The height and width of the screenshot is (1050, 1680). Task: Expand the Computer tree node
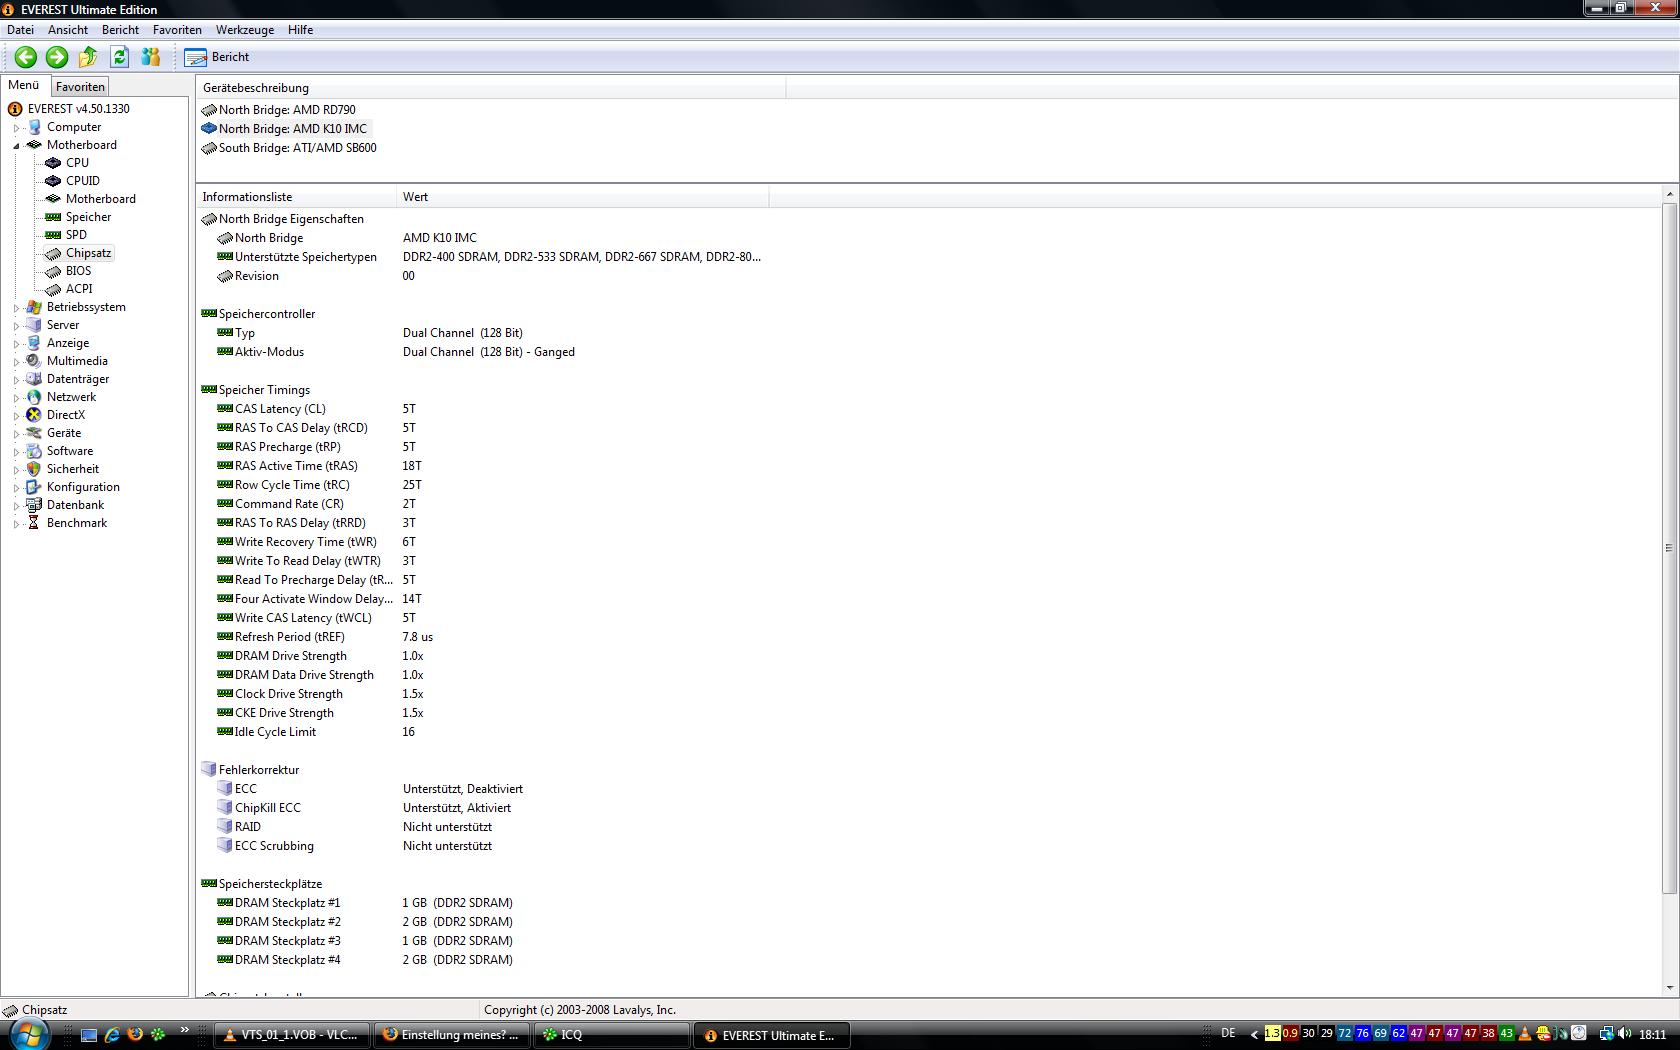16,128
